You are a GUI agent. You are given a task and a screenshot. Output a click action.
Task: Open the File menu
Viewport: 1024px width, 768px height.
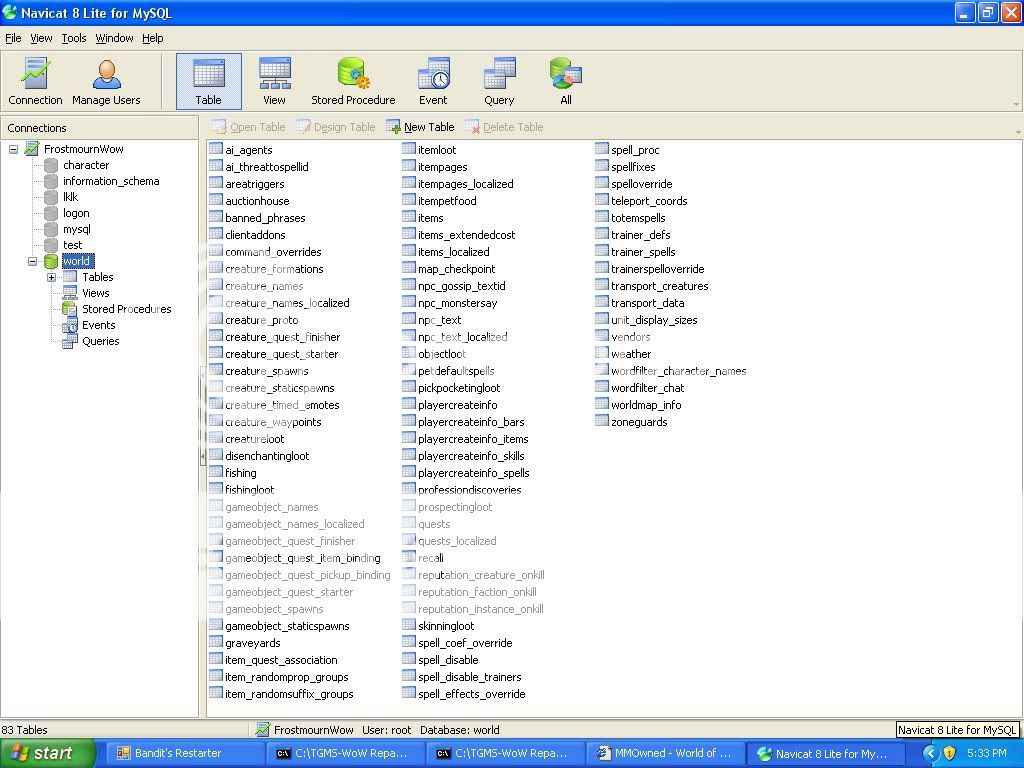pos(13,38)
